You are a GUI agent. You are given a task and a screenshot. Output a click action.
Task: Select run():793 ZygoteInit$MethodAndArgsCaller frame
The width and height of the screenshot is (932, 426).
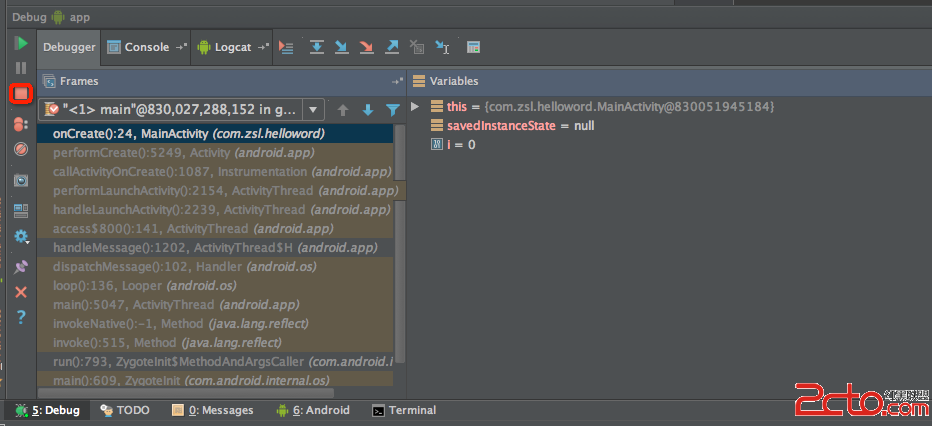tap(215, 362)
